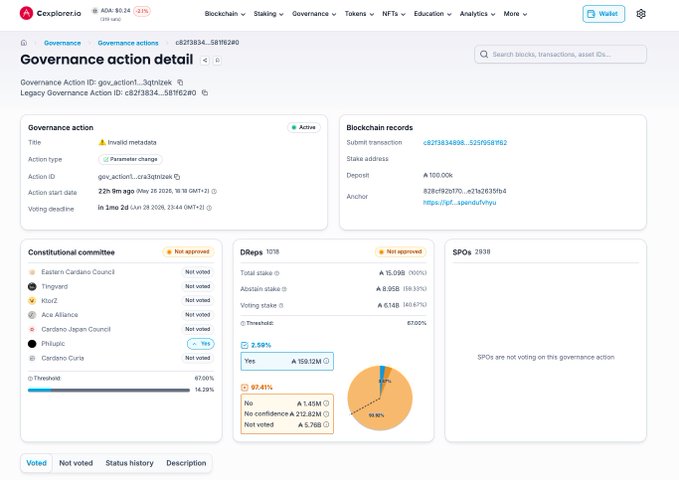Open the settings gear icon
The image size is (679, 480).
click(x=641, y=14)
